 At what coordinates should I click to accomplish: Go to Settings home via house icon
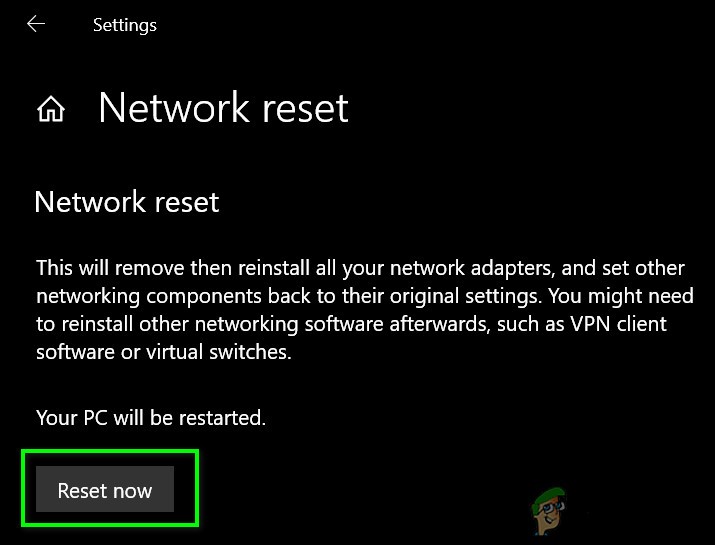pos(51,109)
